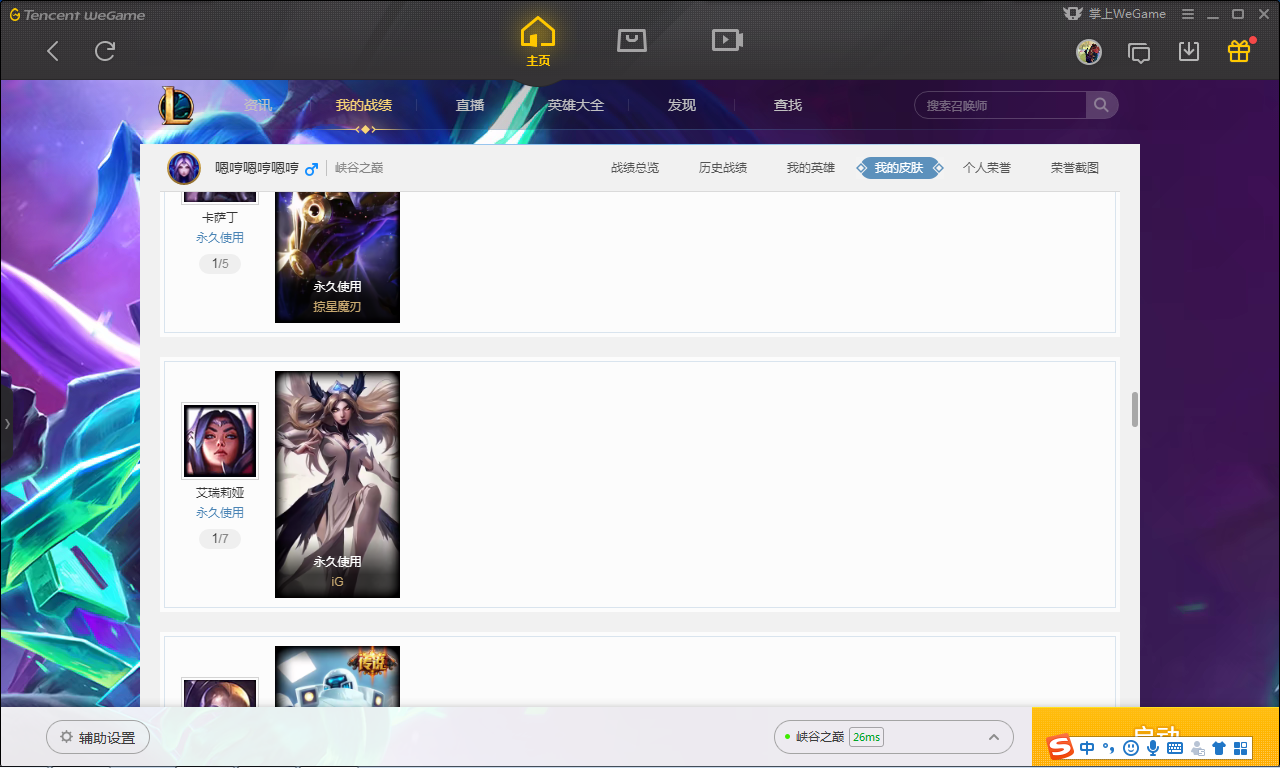Switch to the 资讯 nav item
Image resolution: width=1280 pixels, height=768 pixels.
[x=257, y=105]
